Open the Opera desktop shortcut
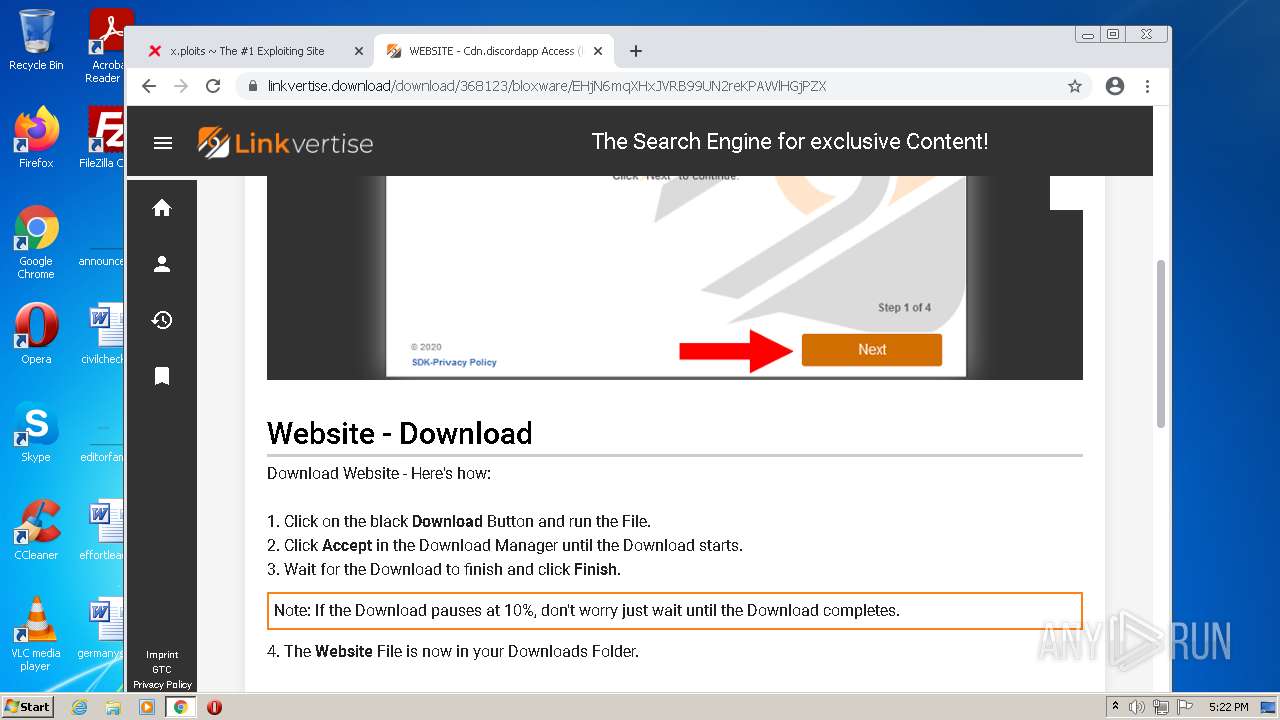This screenshot has height=720, width=1280. coord(36,333)
